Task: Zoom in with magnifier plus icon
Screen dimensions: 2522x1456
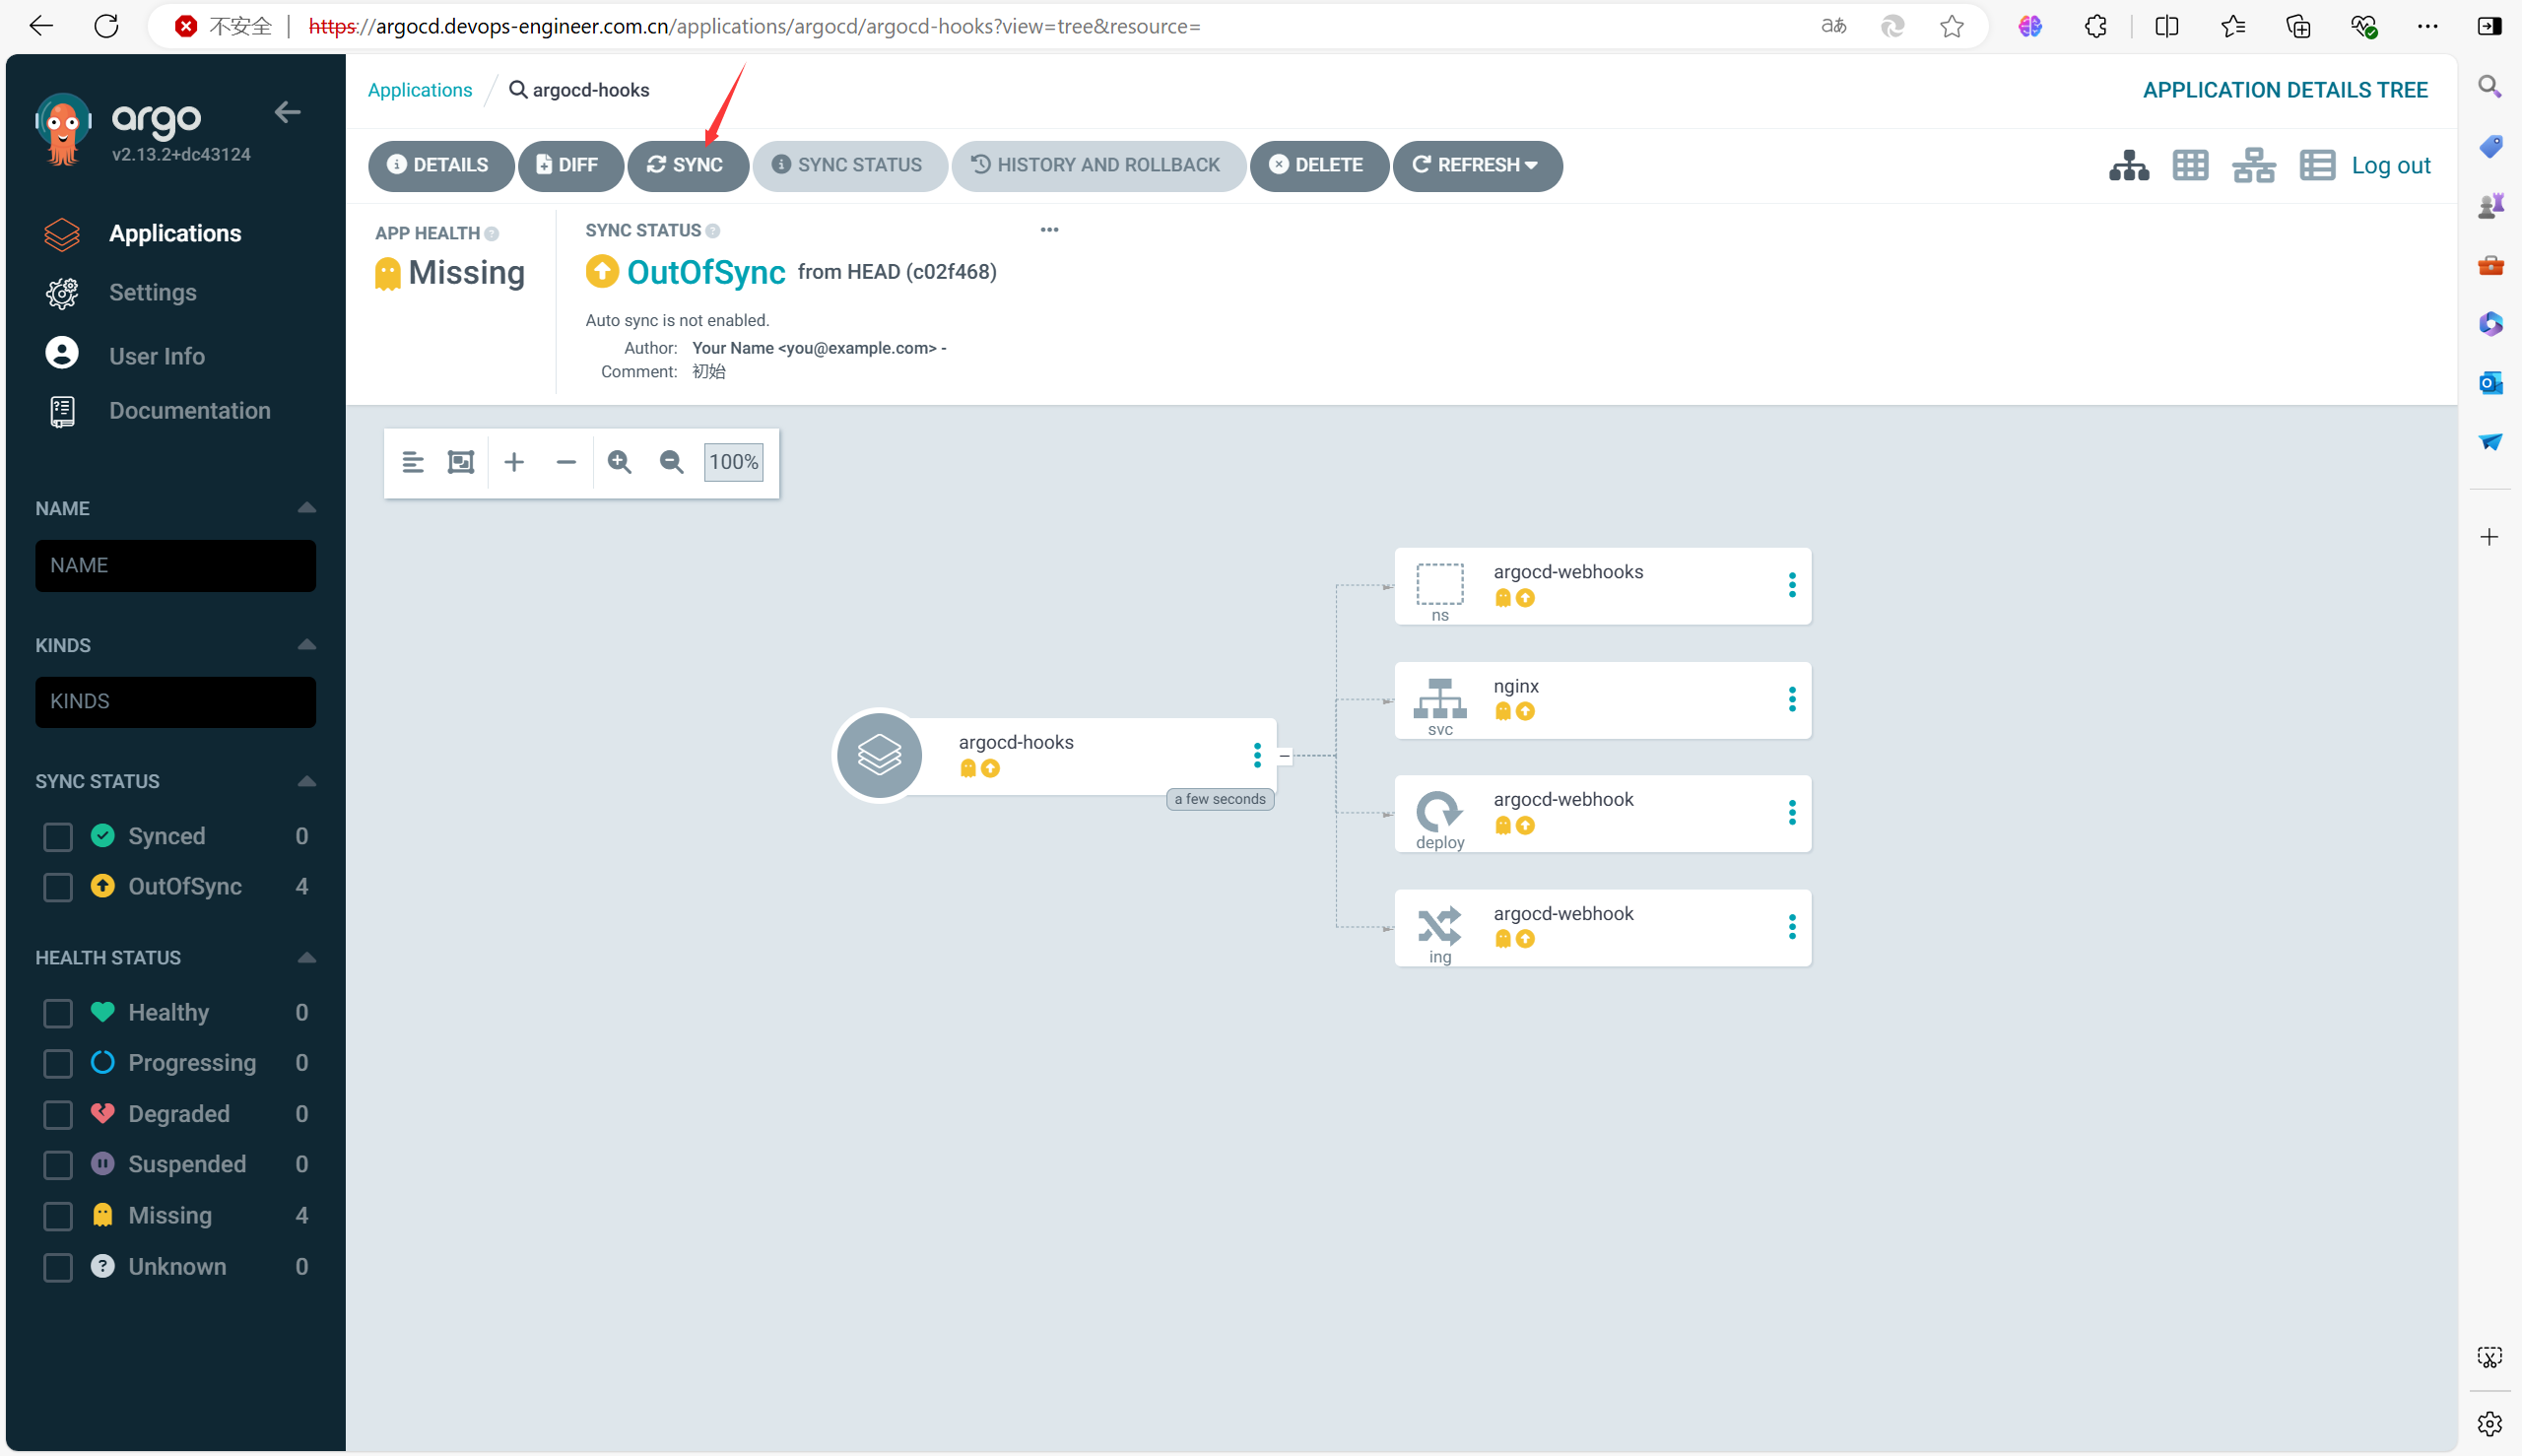Action: [x=620, y=462]
